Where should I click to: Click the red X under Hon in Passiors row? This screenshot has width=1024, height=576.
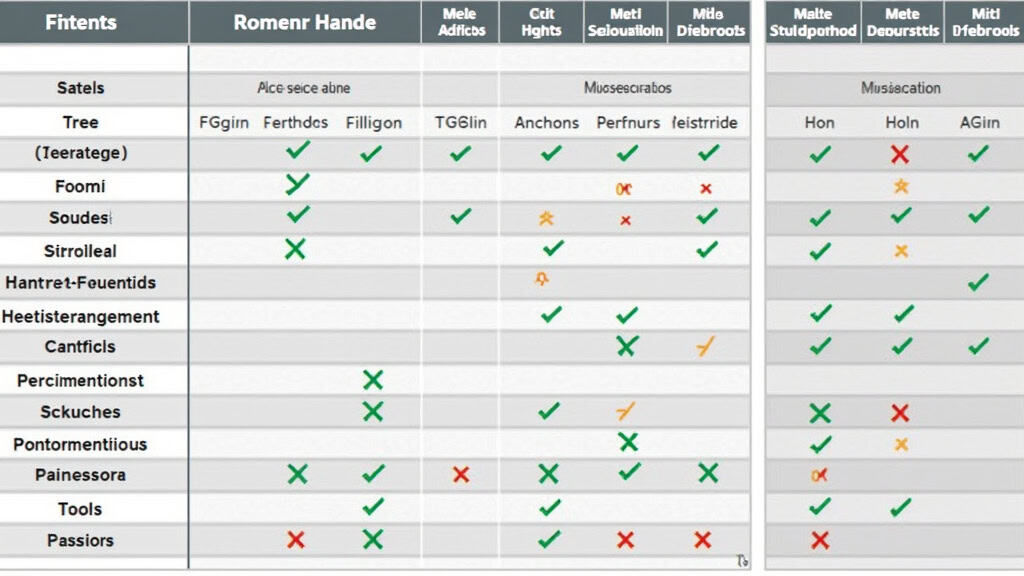pyautogui.click(x=820, y=540)
